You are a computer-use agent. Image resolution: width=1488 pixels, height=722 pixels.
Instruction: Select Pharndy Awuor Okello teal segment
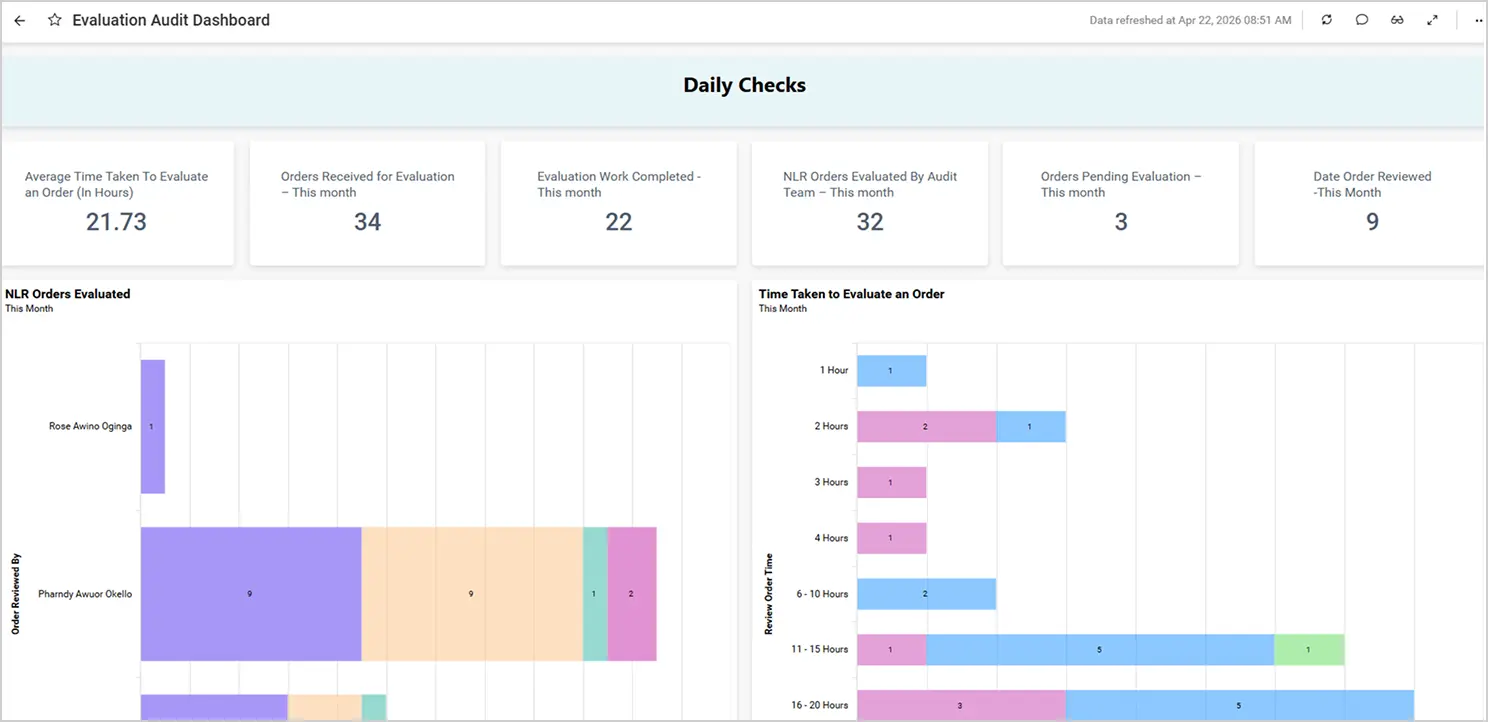(595, 594)
